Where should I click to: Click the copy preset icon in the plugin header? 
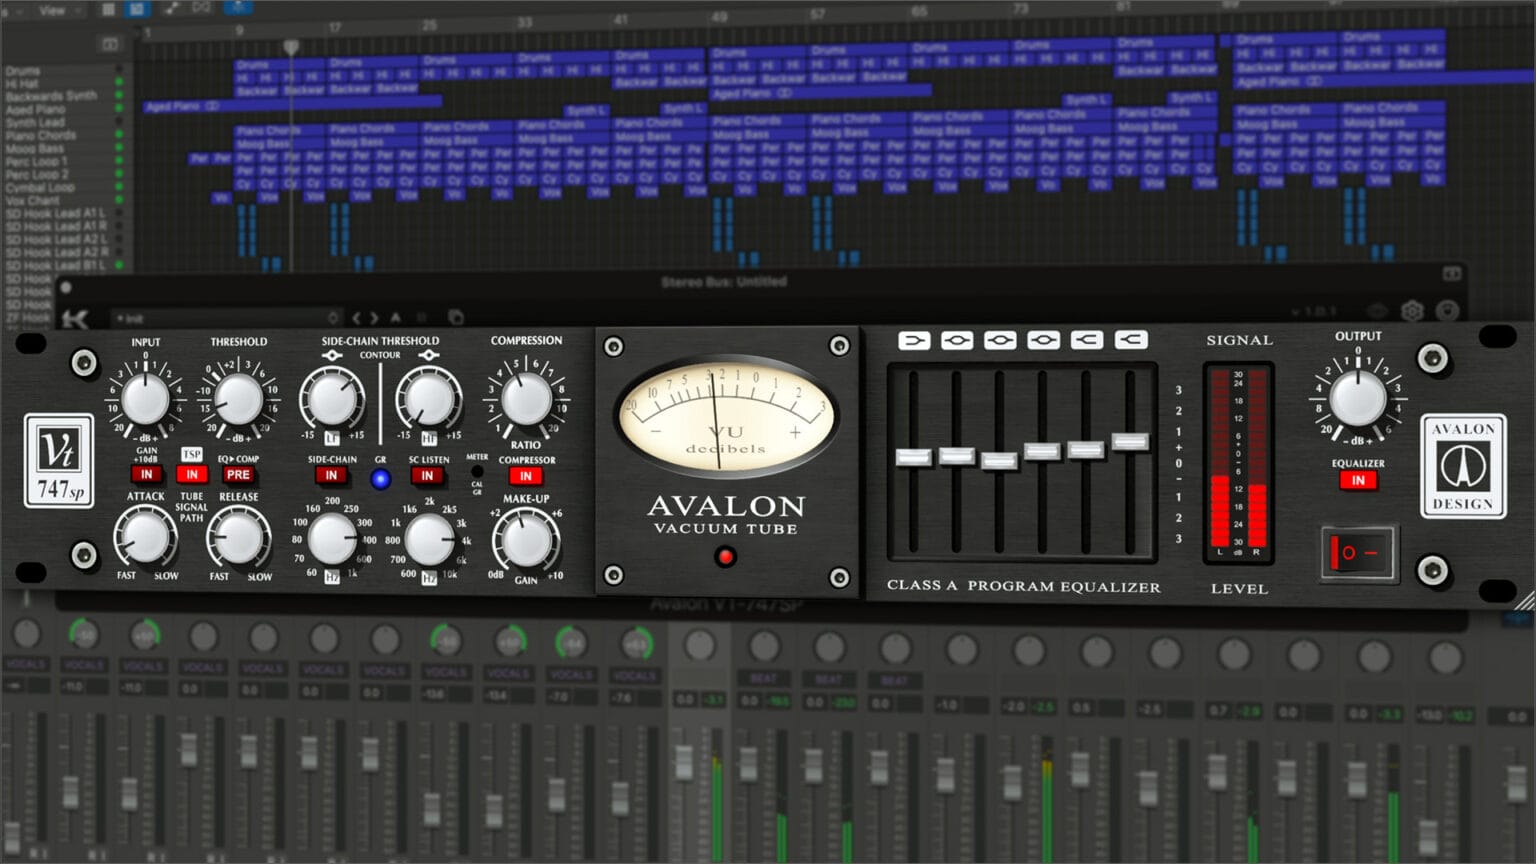(456, 315)
